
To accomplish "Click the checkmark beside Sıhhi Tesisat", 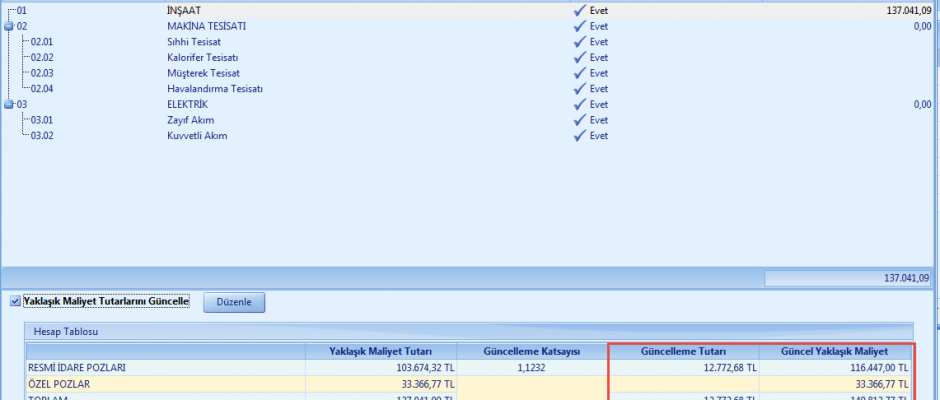I will click(x=579, y=42).
